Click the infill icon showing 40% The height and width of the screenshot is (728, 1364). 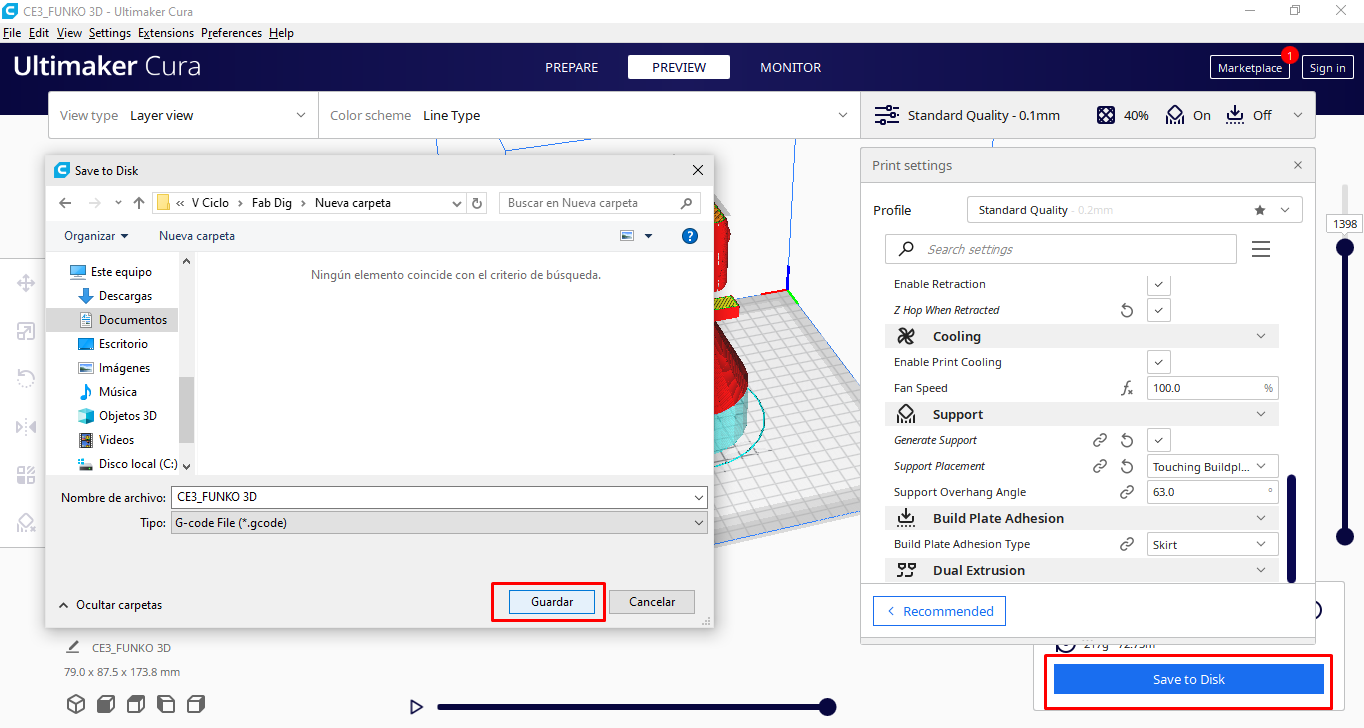(x=1106, y=115)
